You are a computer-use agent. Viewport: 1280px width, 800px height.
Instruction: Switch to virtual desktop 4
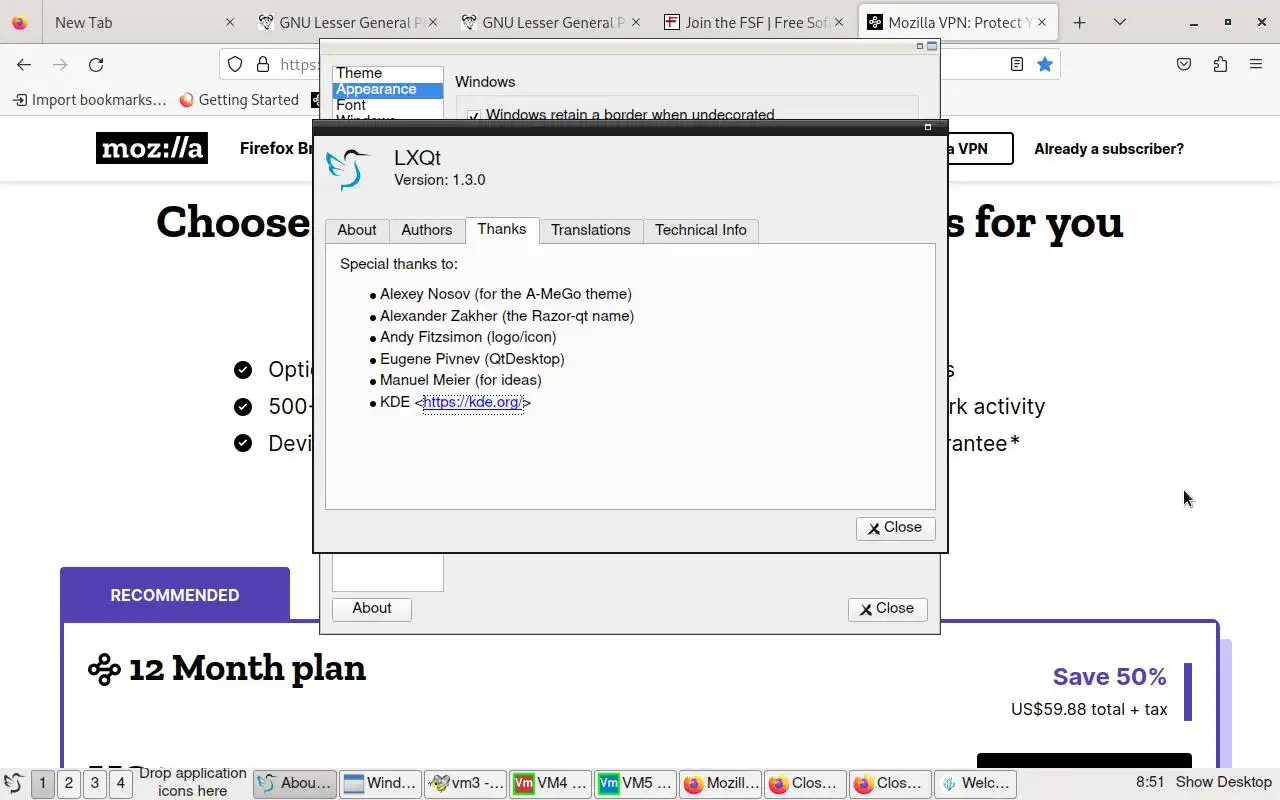[x=120, y=783]
